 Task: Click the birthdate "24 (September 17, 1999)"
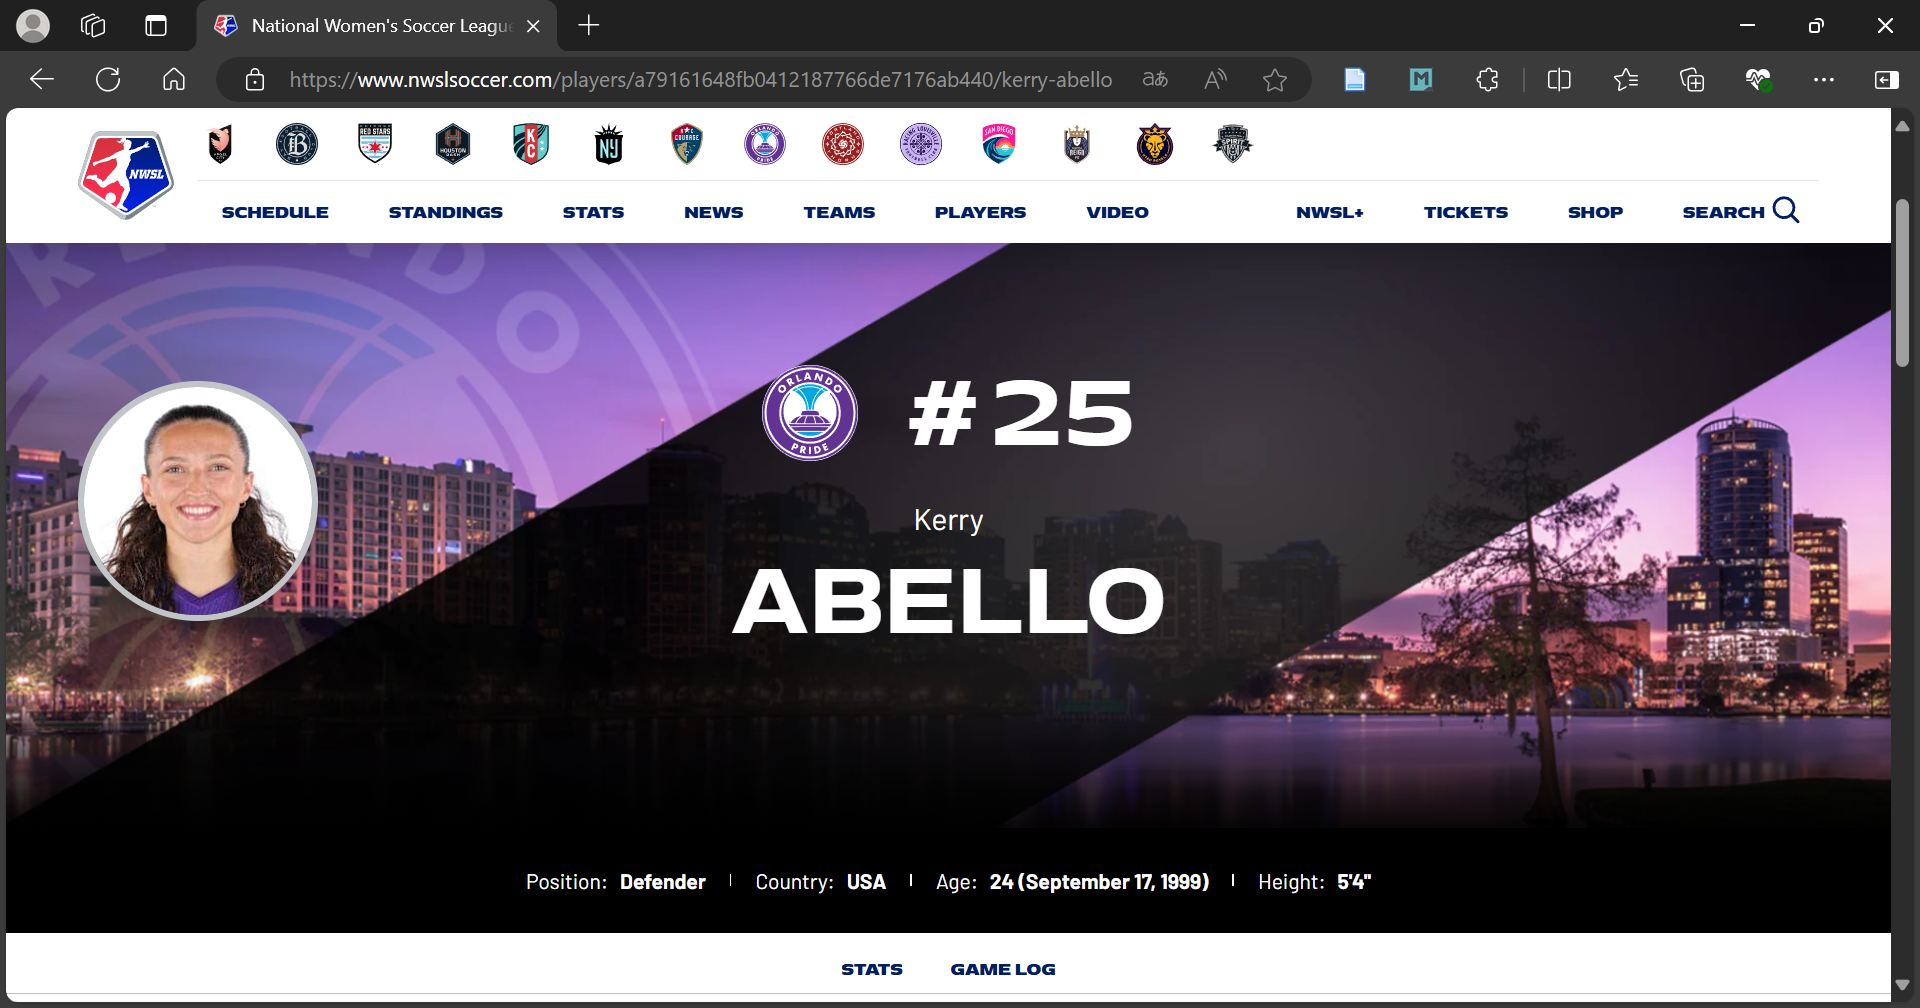click(x=1099, y=882)
